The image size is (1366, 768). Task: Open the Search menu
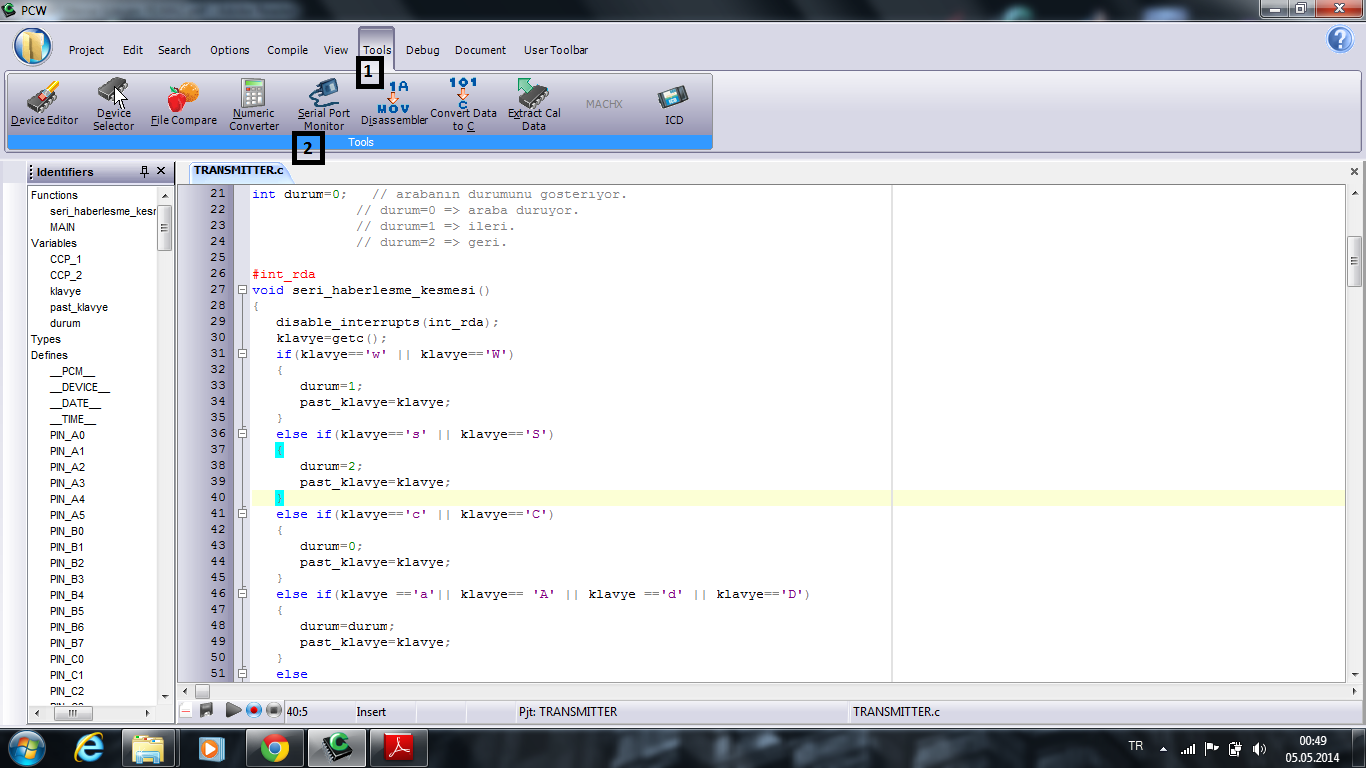pos(174,50)
